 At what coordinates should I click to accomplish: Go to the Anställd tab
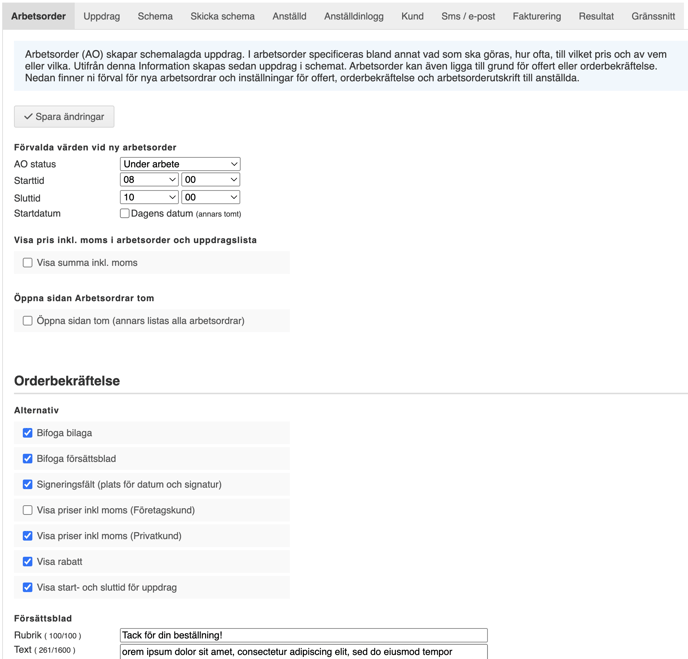pos(289,16)
